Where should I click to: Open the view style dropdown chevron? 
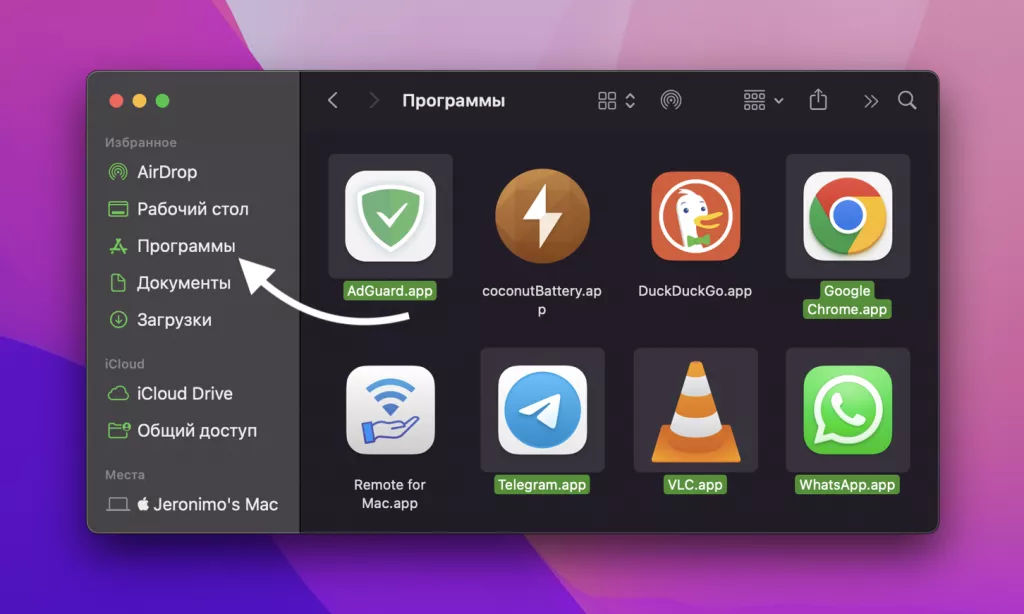coord(629,100)
